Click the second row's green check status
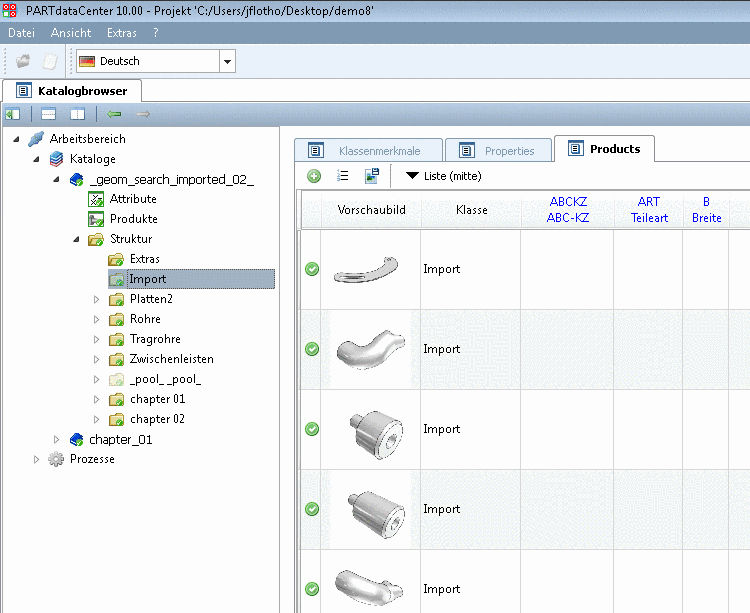The width and height of the screenshot is (750, 613). click(x=312, y=349)
